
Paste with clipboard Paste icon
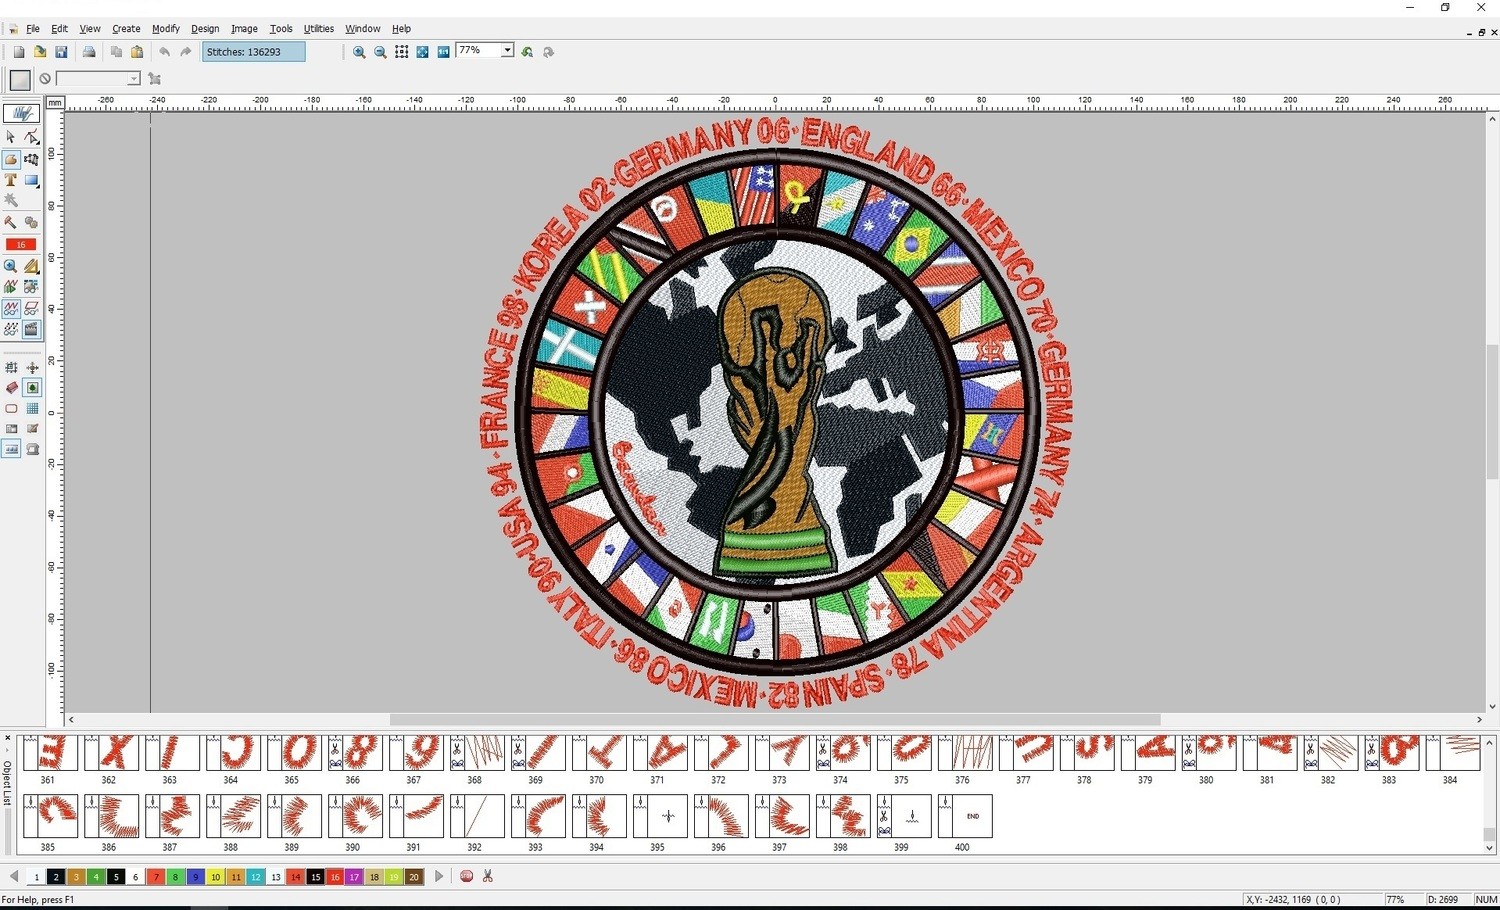[137, 52]
